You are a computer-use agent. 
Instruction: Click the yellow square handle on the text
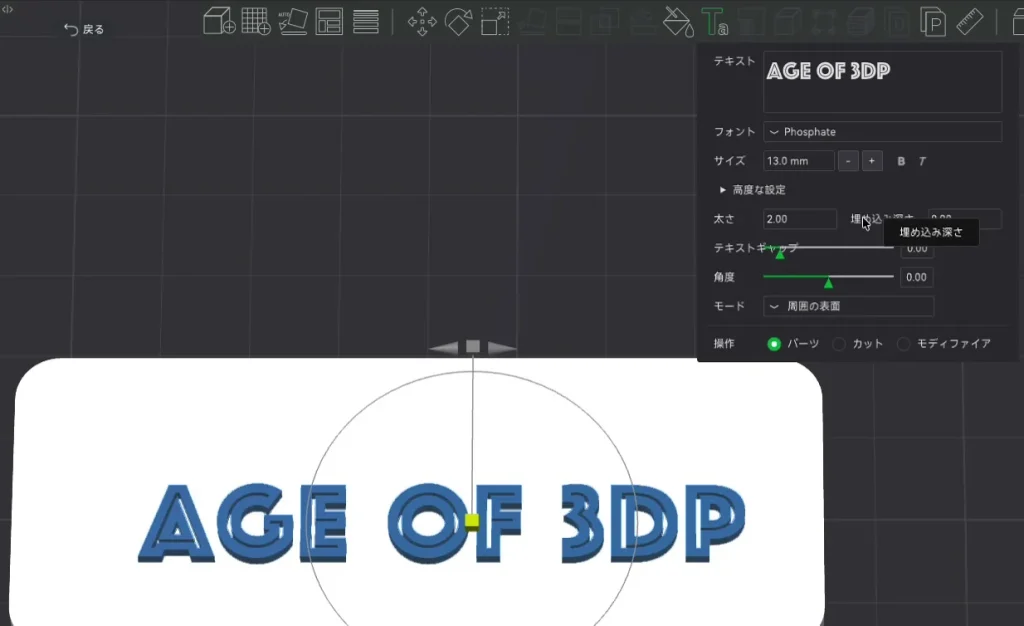(472, 521)
